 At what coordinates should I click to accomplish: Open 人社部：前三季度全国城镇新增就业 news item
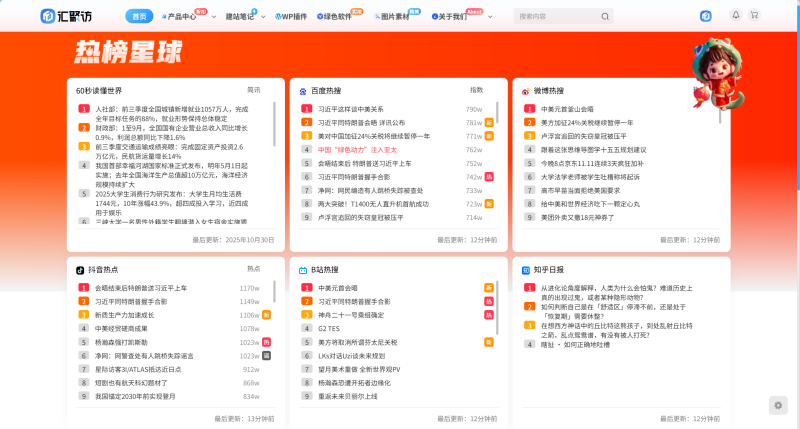tap(171, 114)
